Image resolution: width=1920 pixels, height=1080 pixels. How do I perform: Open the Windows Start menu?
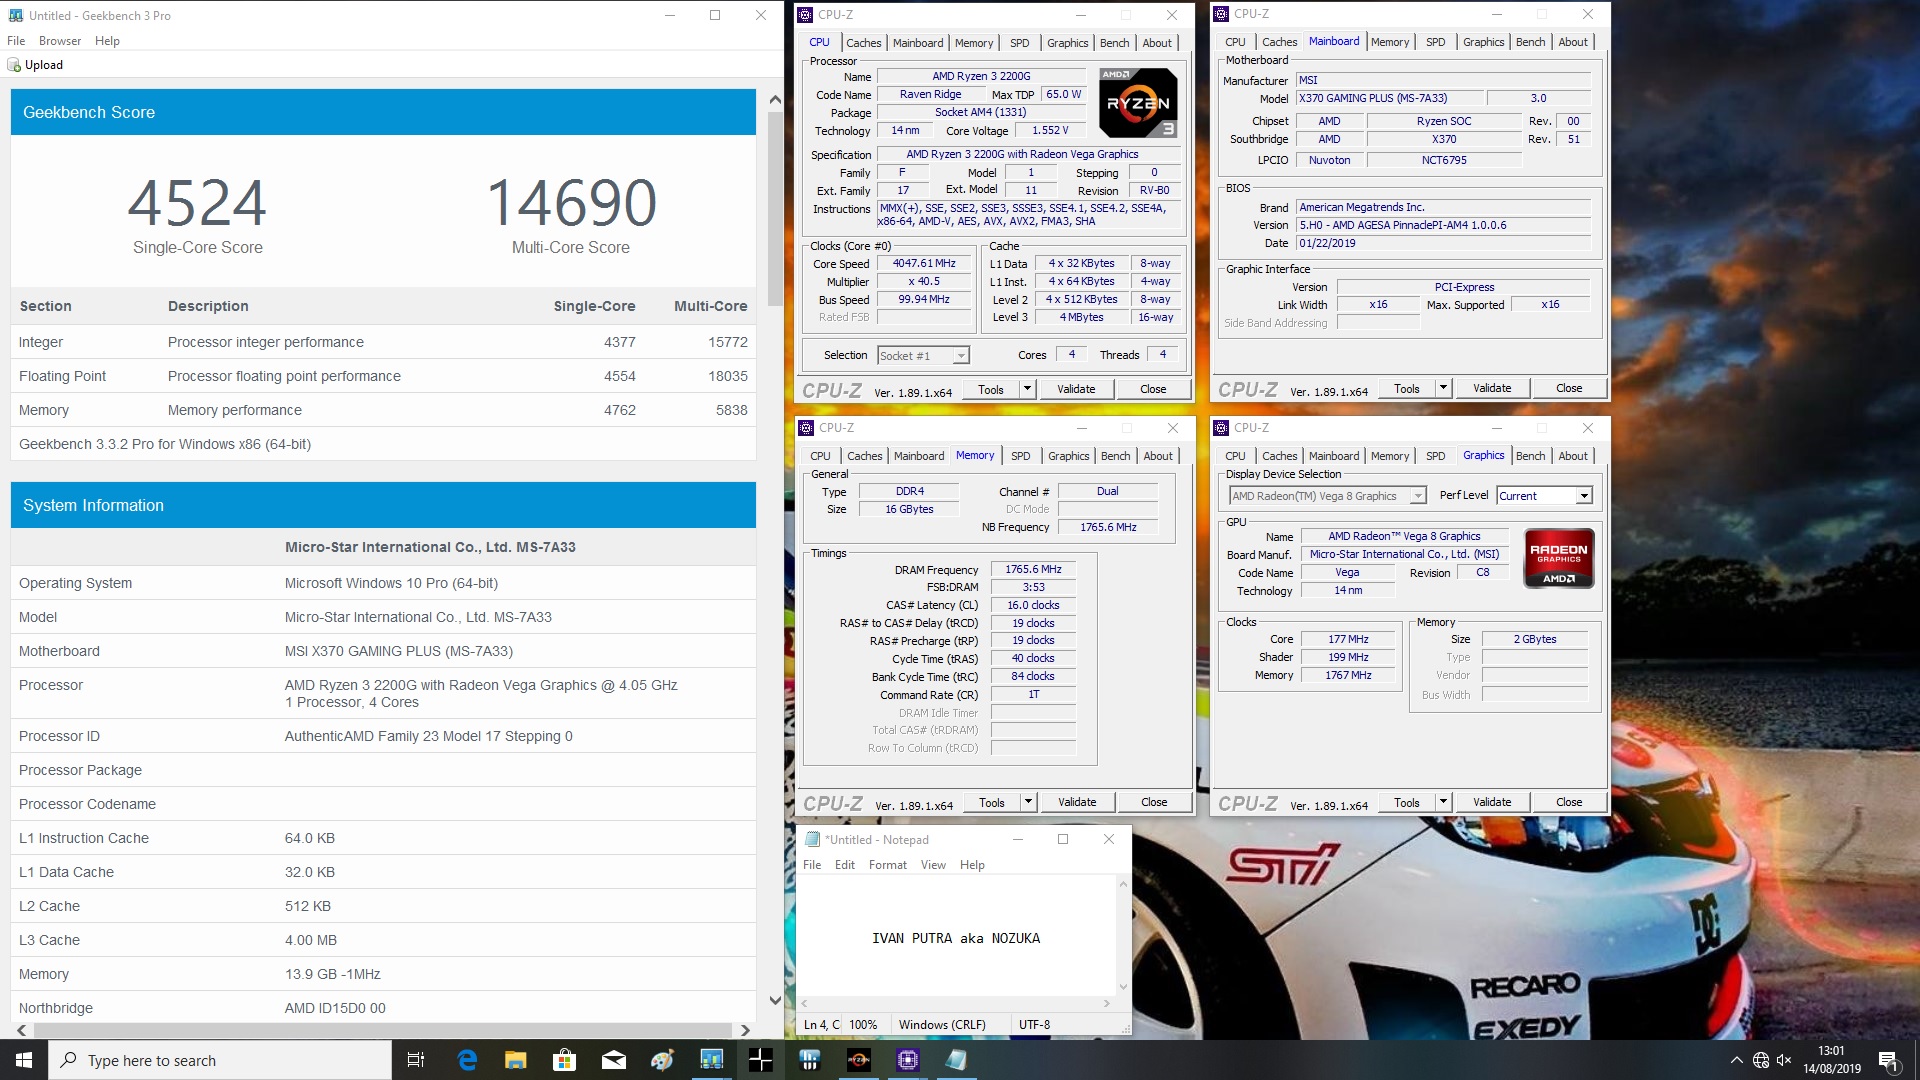tap(24, 1060)
